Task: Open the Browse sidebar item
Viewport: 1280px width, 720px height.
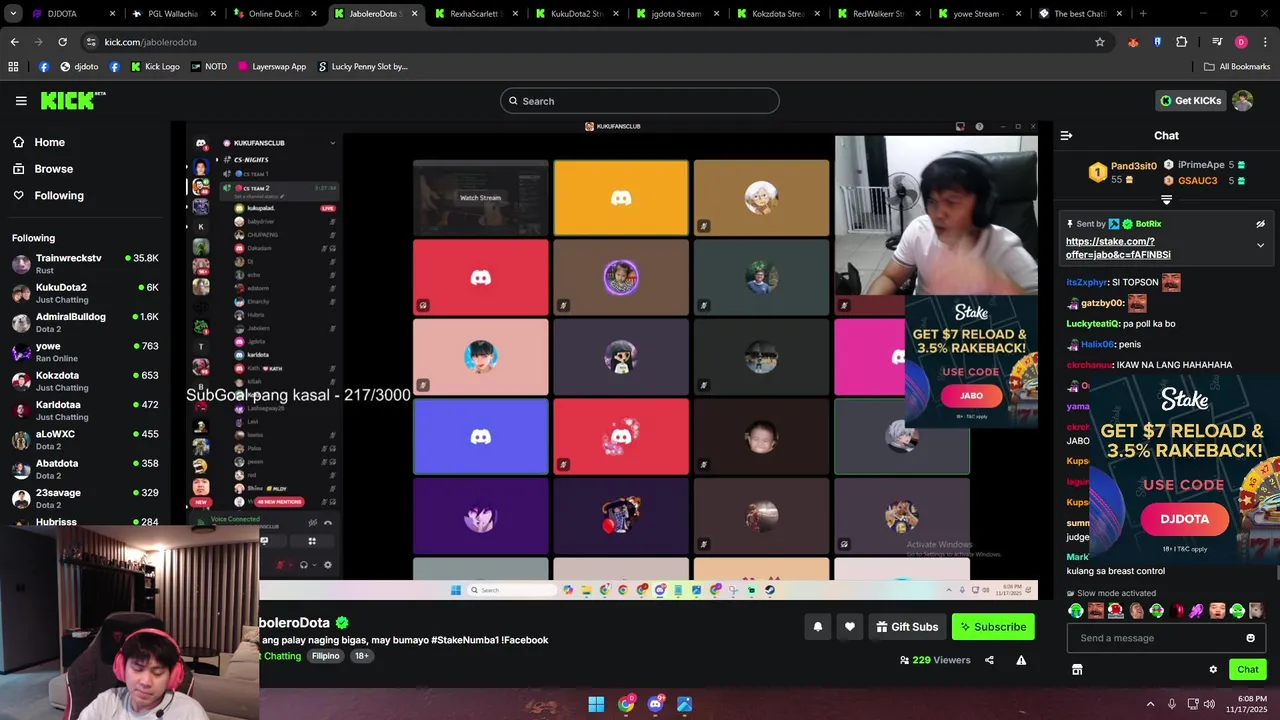Action: pyautogui.click(x=53, y=169)
